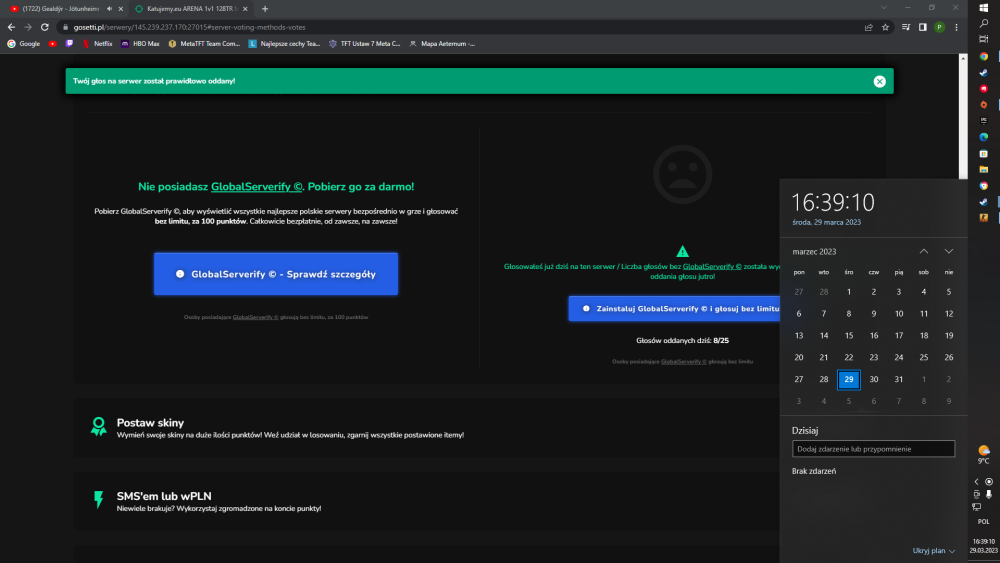Open File Explorer from the taskbar
The image size is (1000, 563).
click(984, 170)
